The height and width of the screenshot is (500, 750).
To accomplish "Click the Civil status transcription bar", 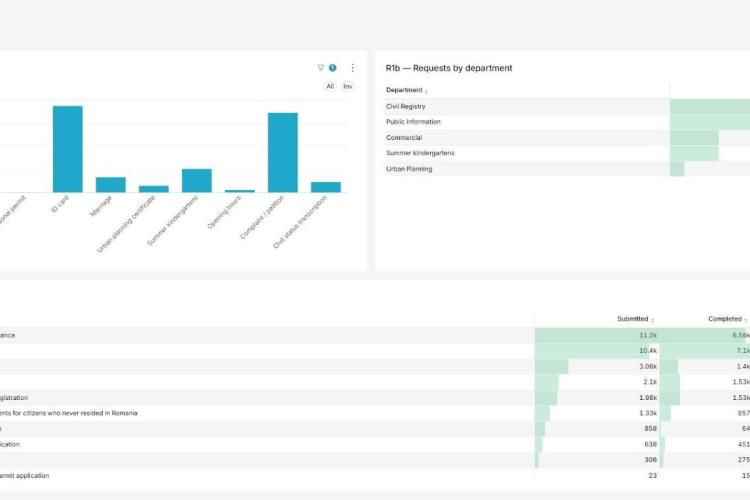I will pyautogui.click(x=326, y=187).
